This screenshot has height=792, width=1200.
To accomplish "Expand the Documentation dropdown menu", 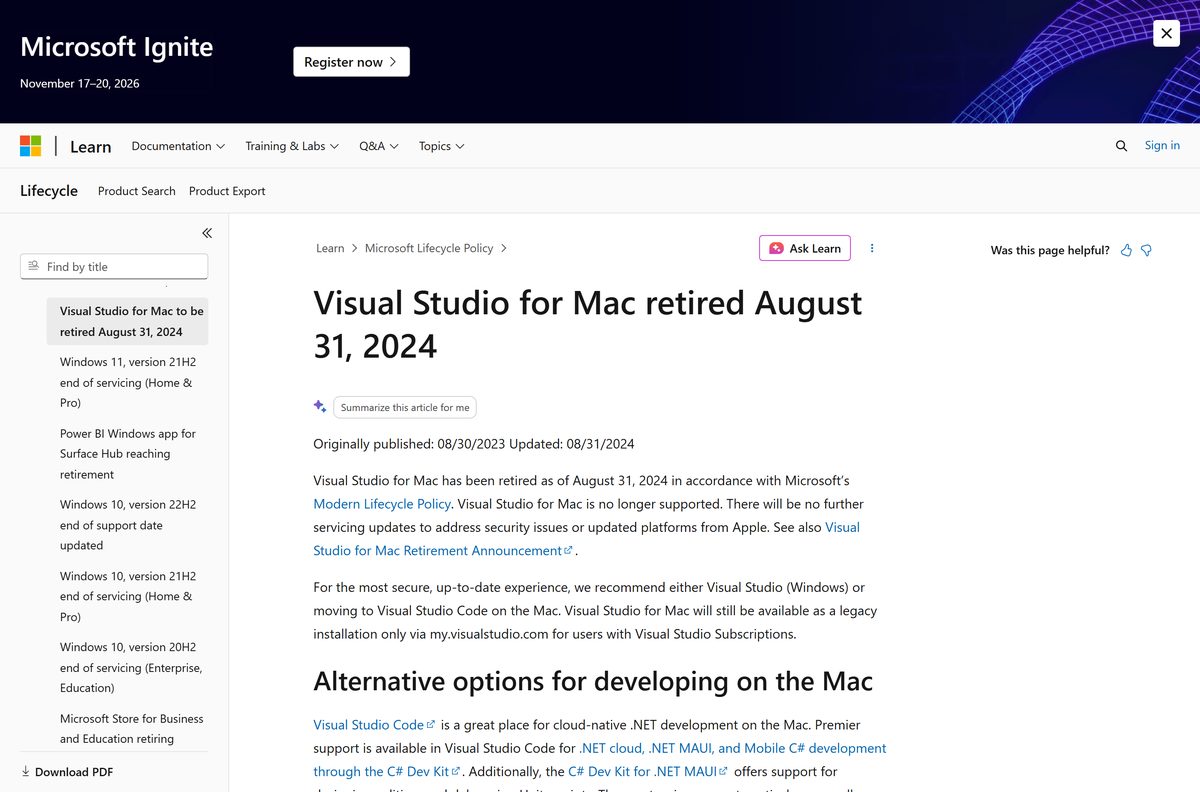I will tap(178, 146).
